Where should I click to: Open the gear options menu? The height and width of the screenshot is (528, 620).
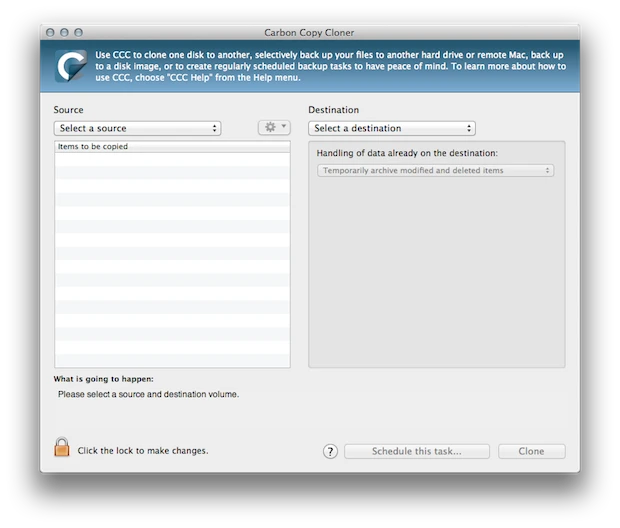tap(274, 128)
